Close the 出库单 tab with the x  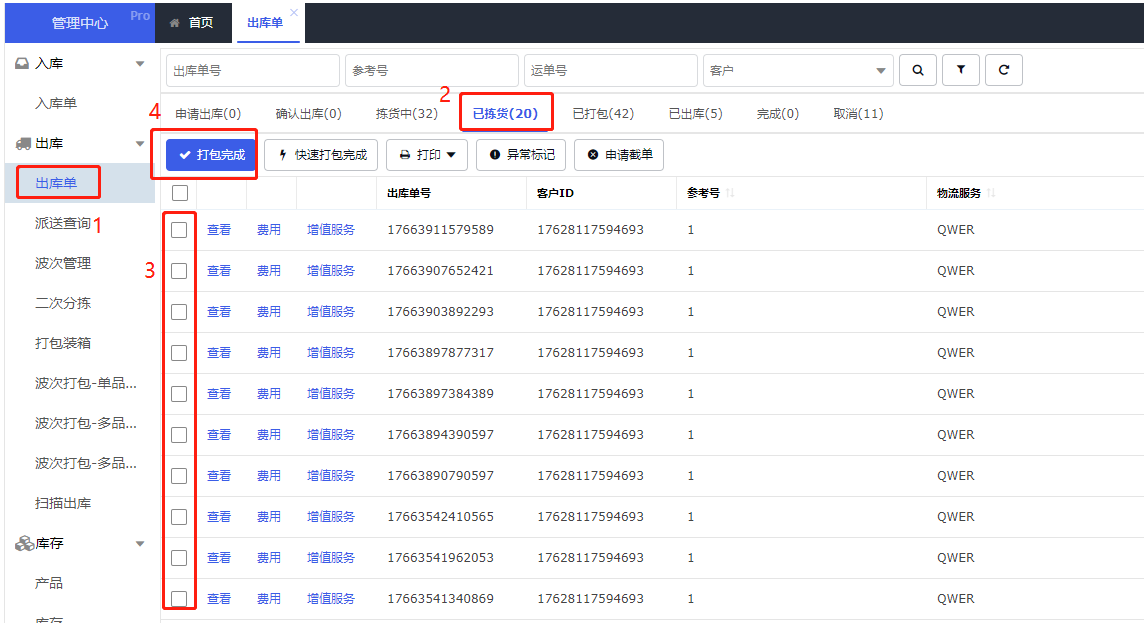click(x=293, y=12)
